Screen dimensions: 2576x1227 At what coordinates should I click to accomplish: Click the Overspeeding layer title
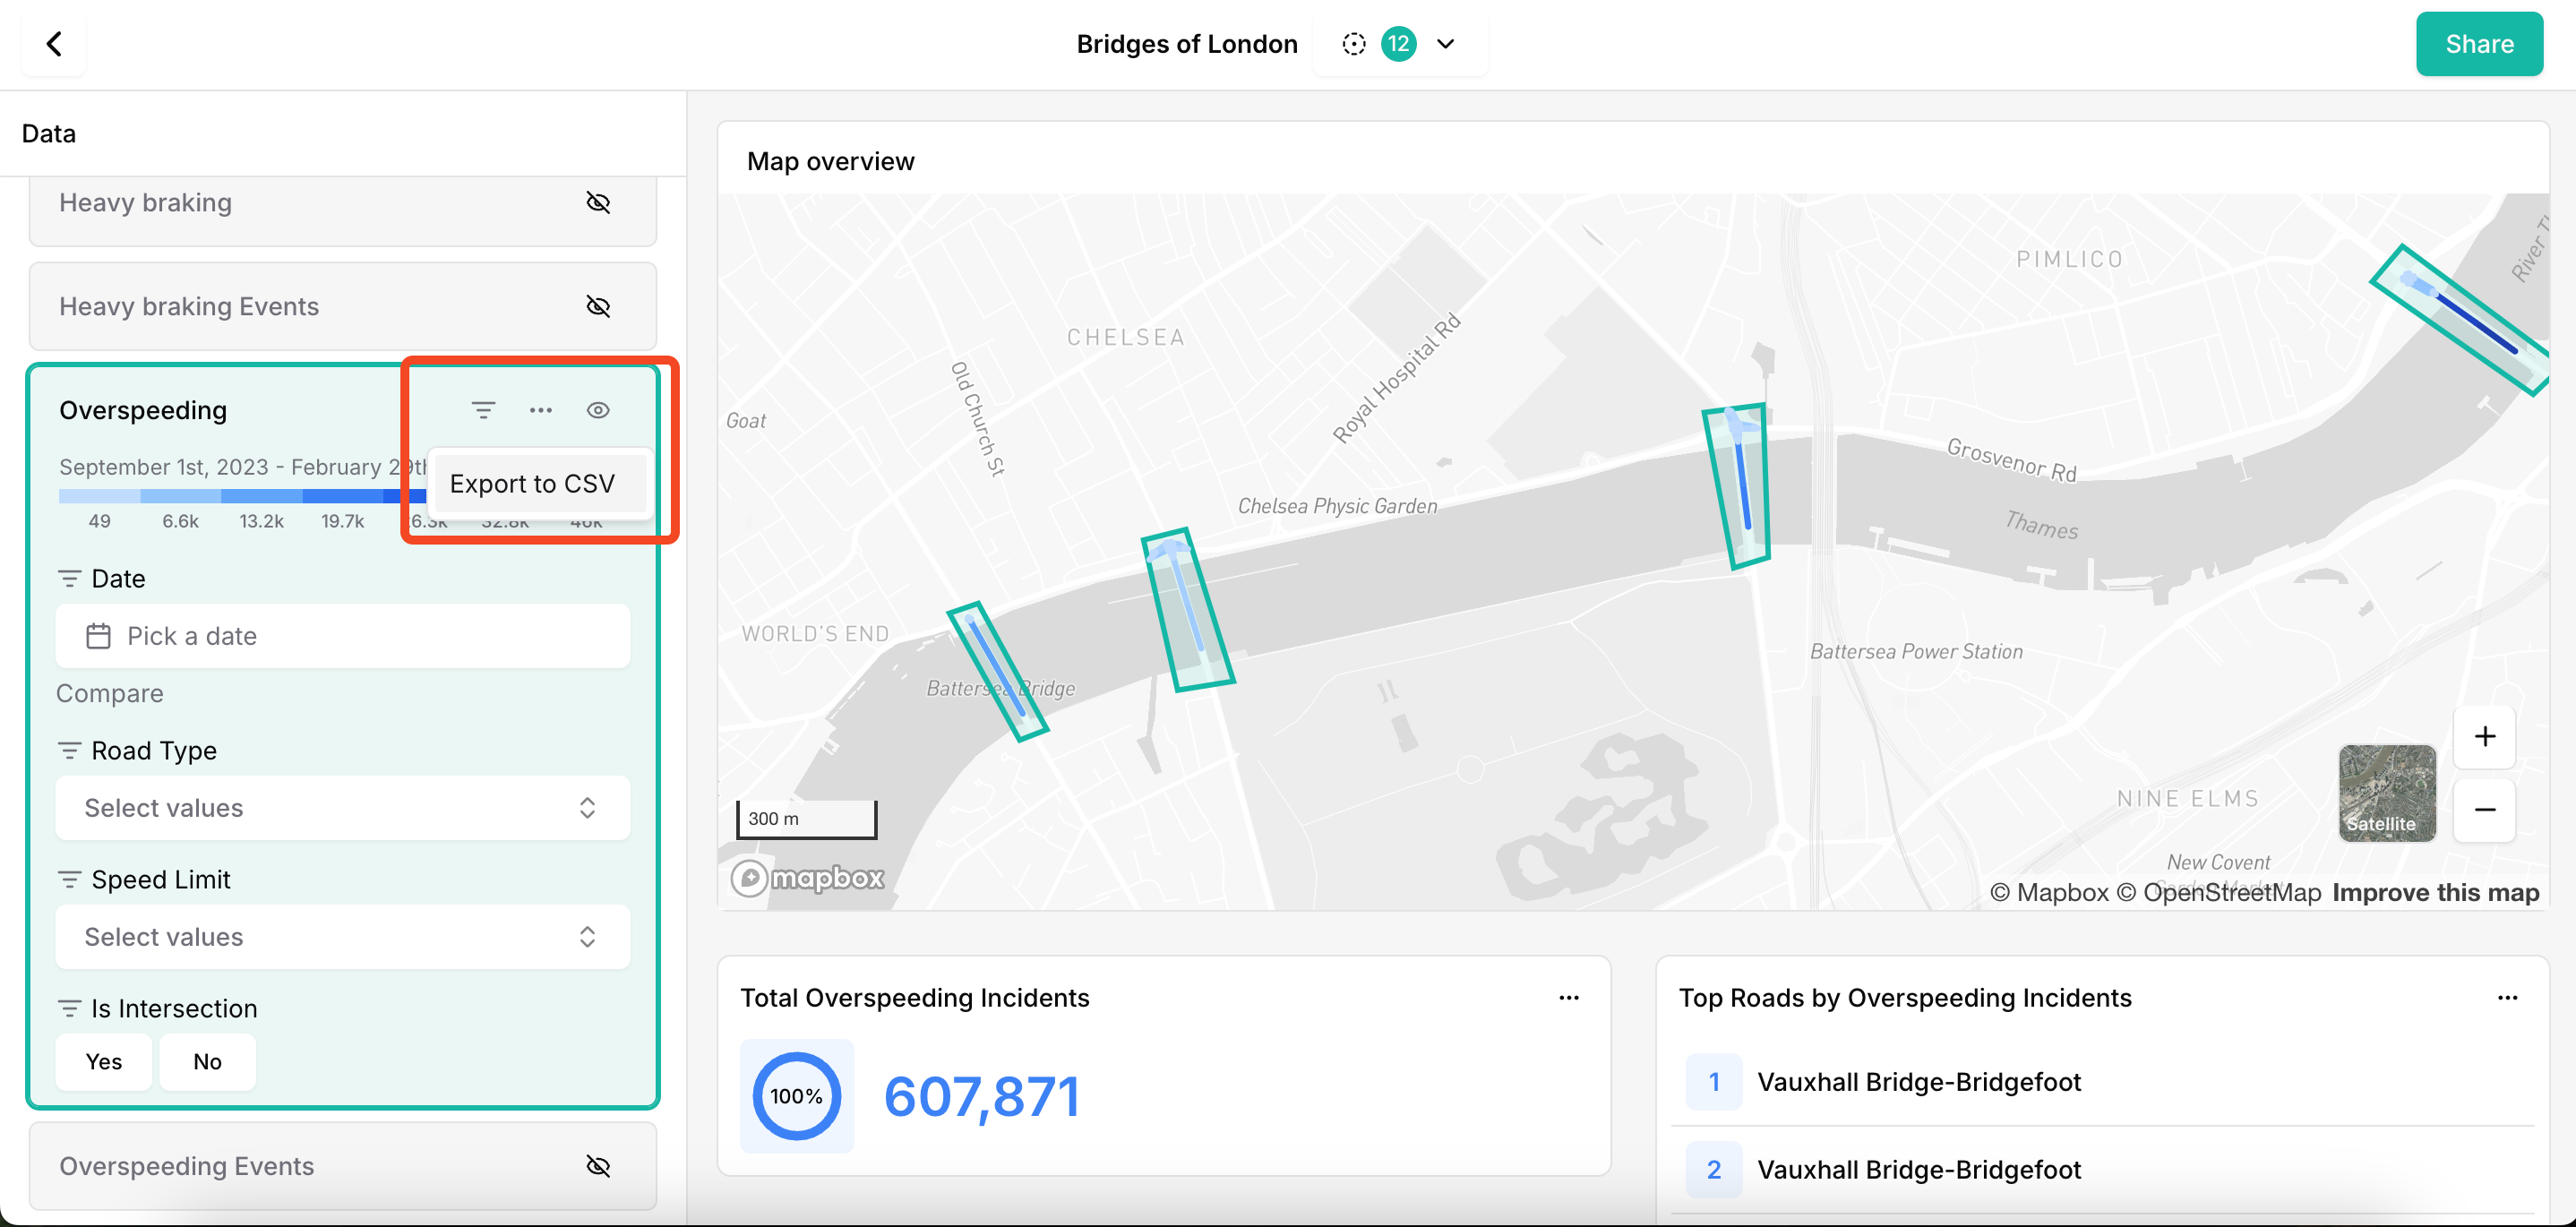click(143, 410)
